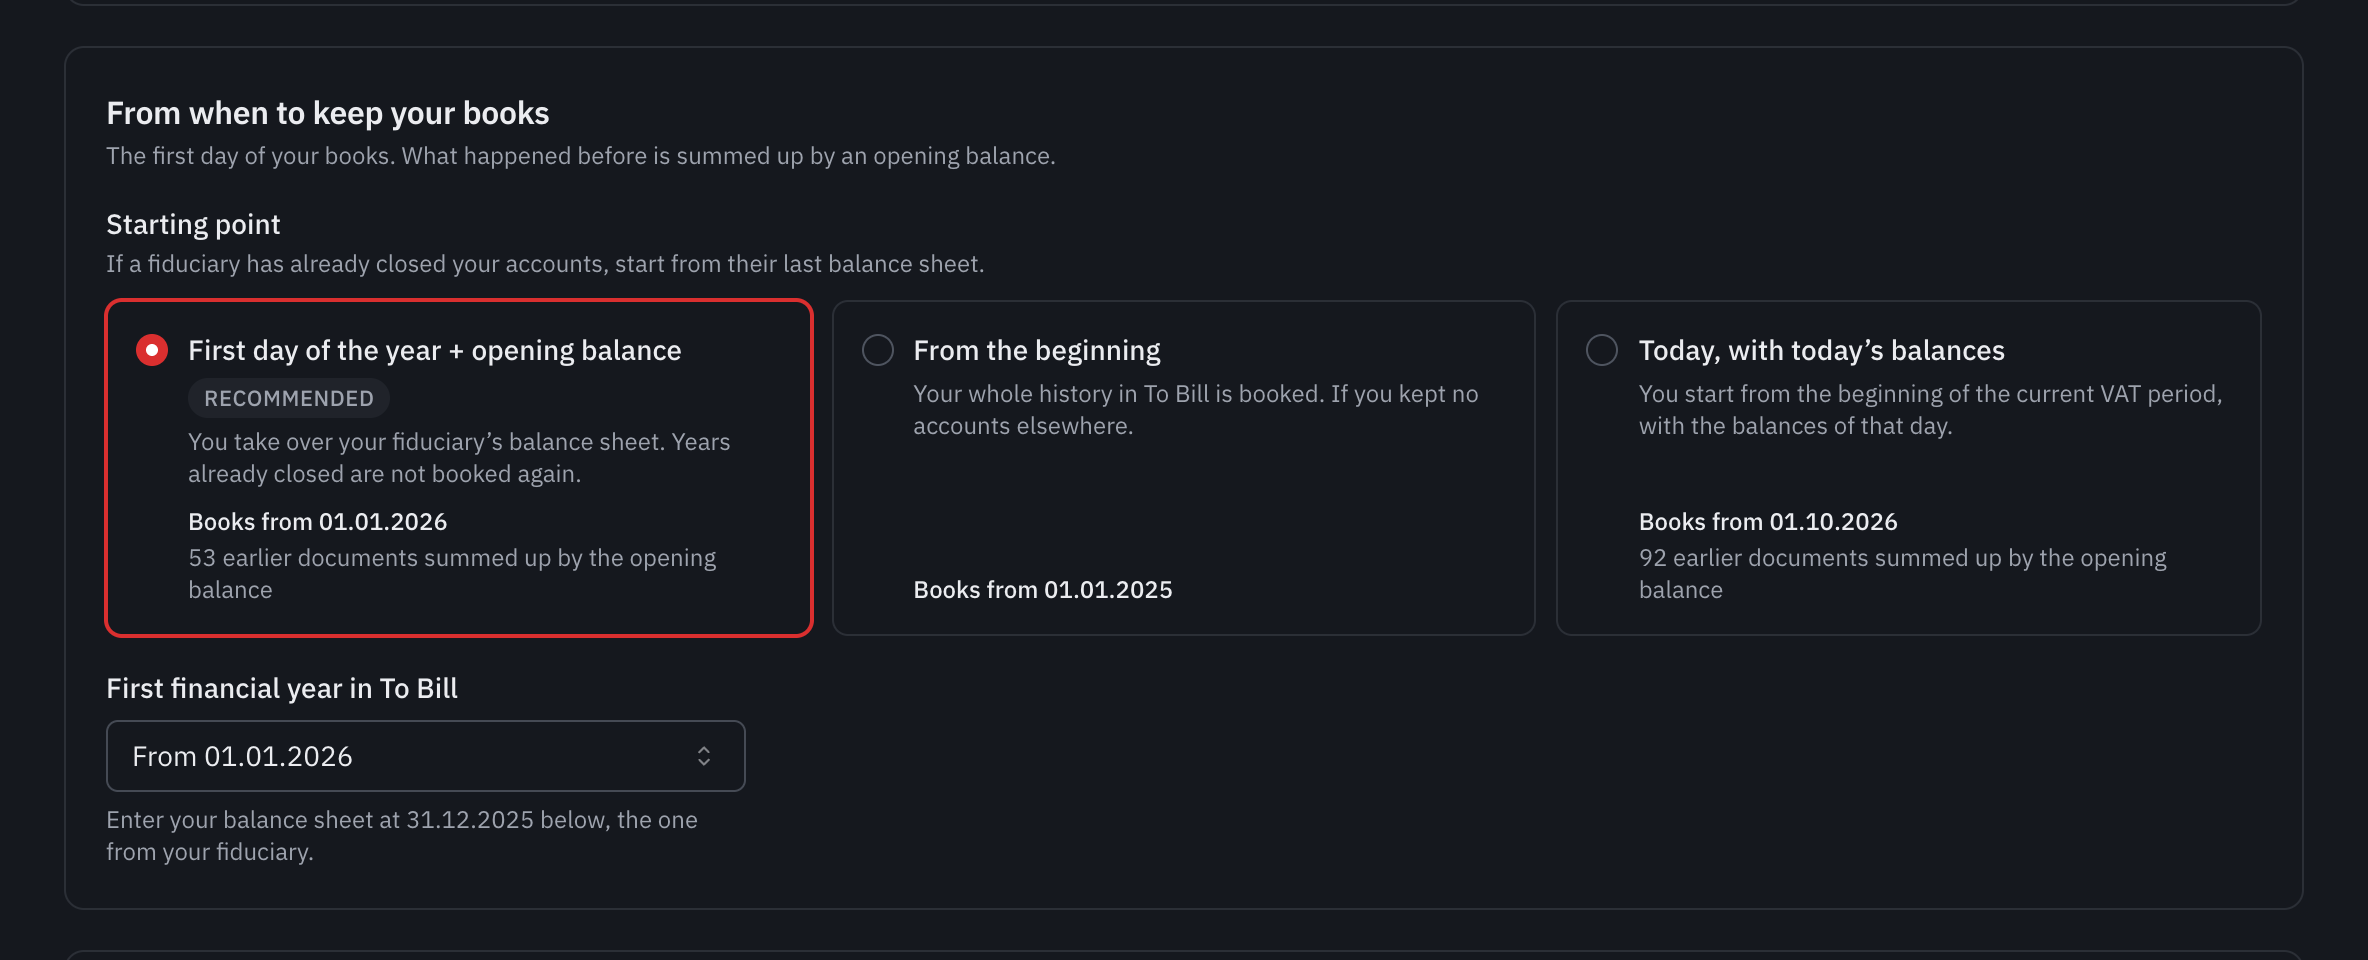The image size is (2368, 960).
Task: Click the '92 earlier documents' summary text
Action: 1903,574
